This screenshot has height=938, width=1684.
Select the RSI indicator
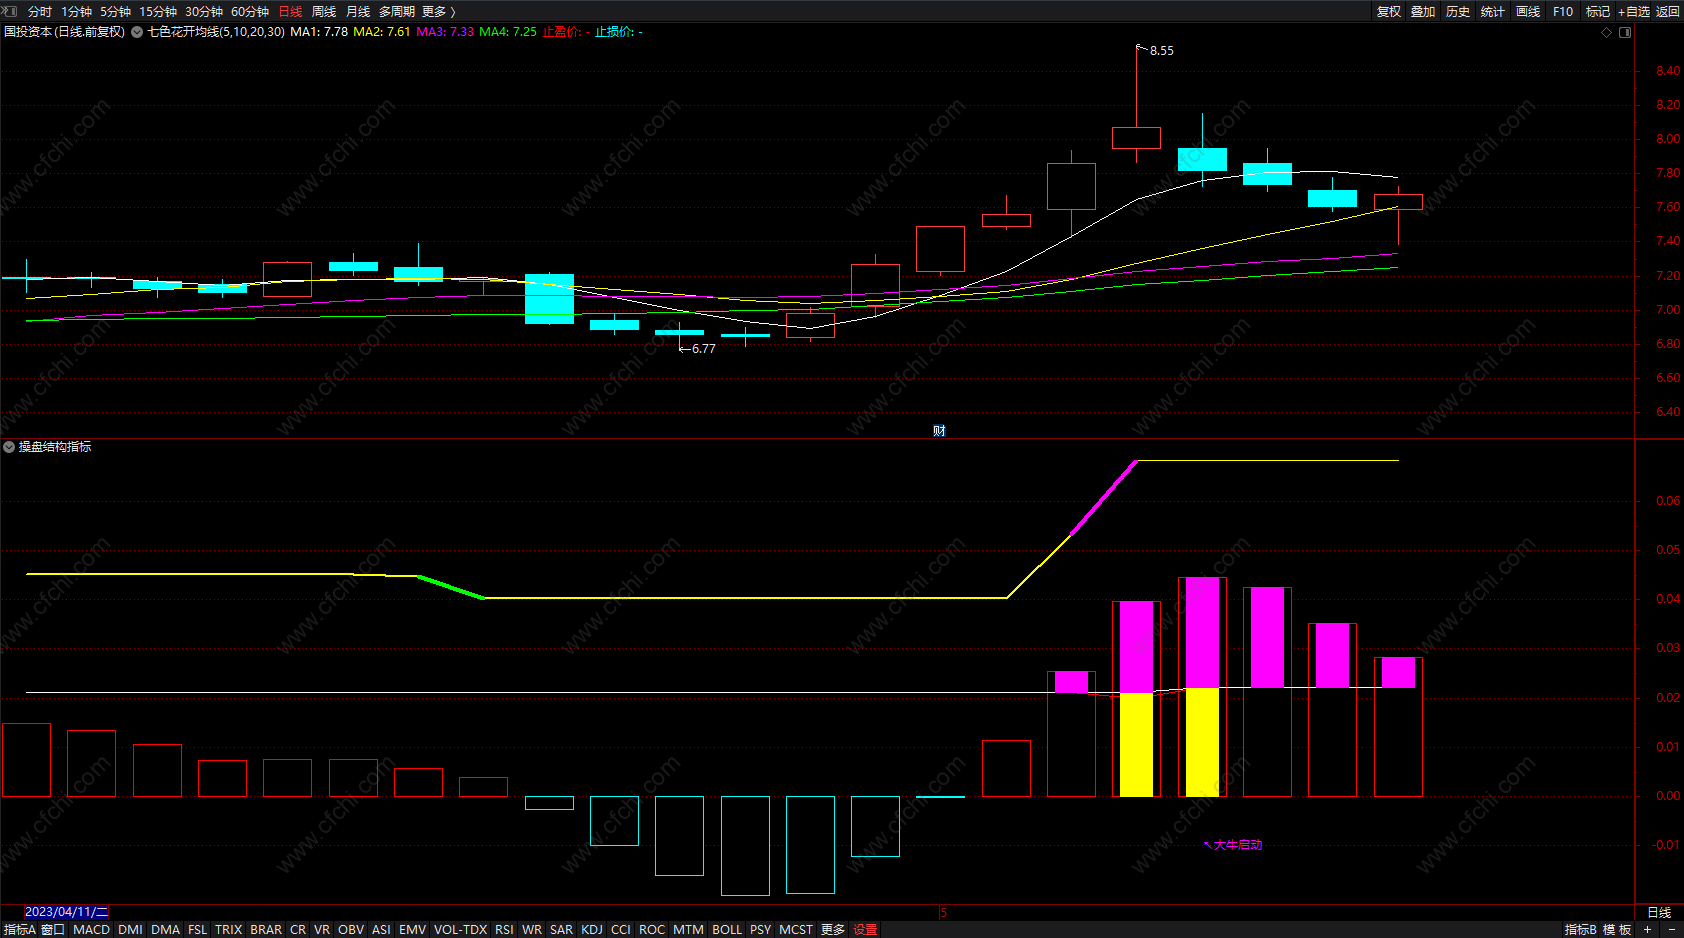pyautogui.click(x=504, y=929)
